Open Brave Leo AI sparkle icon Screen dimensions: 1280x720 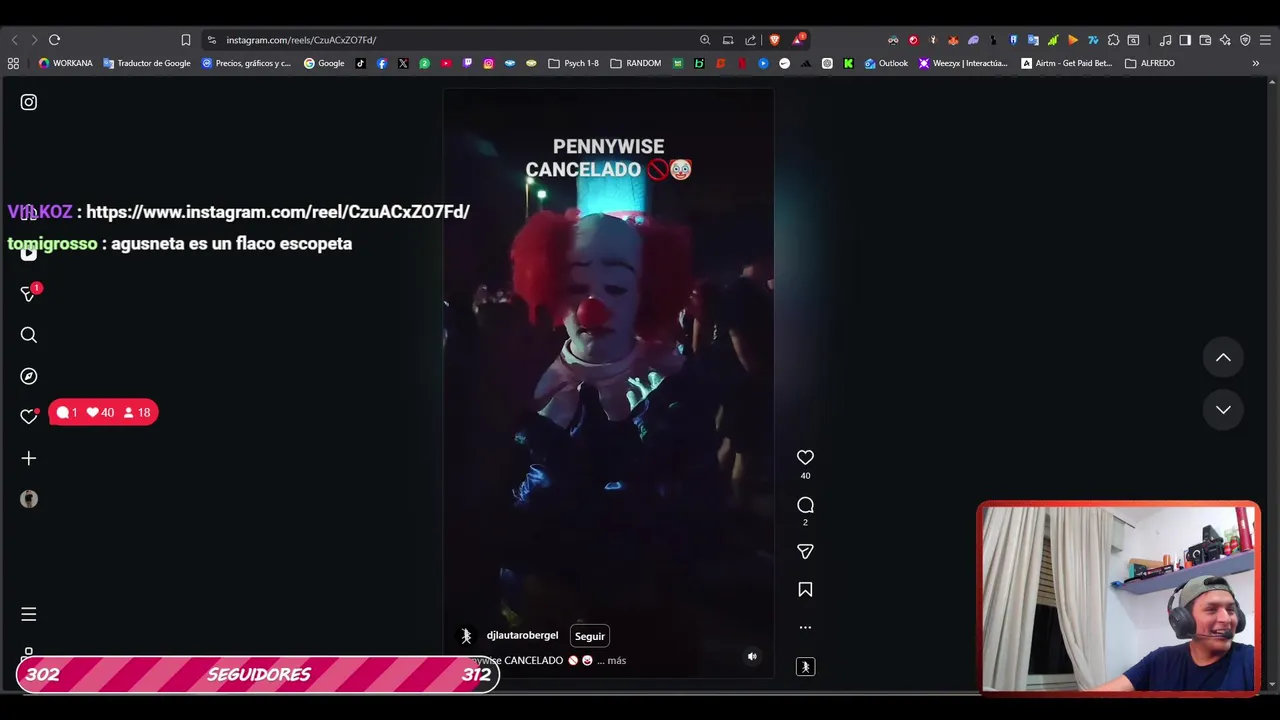[1225, 40]
